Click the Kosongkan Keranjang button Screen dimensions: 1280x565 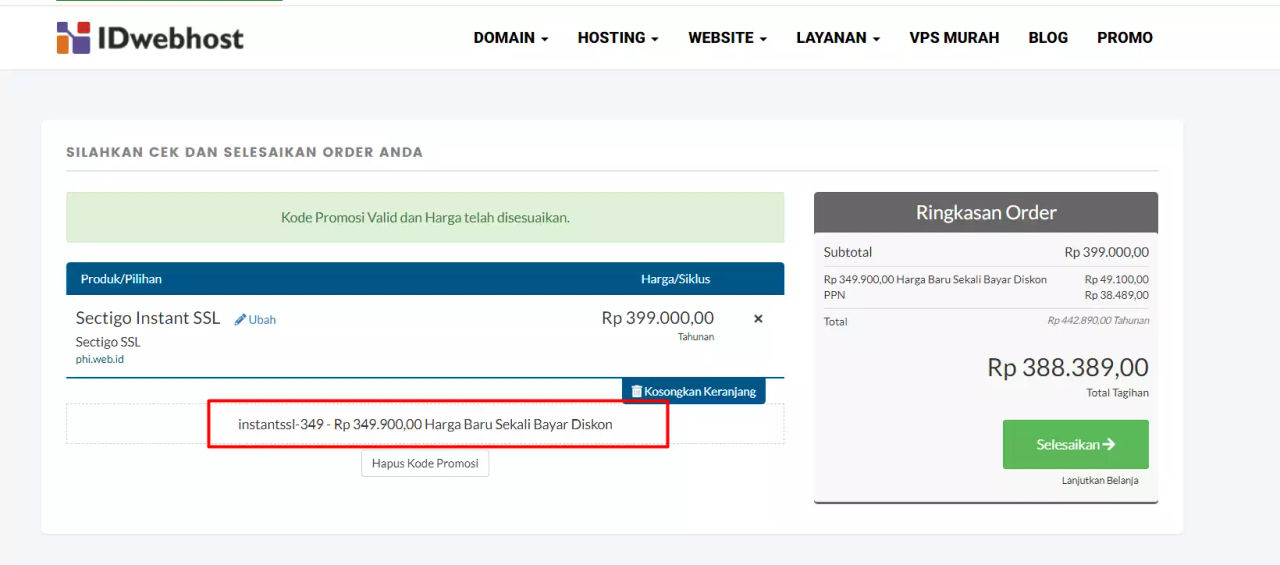[694, 391]
